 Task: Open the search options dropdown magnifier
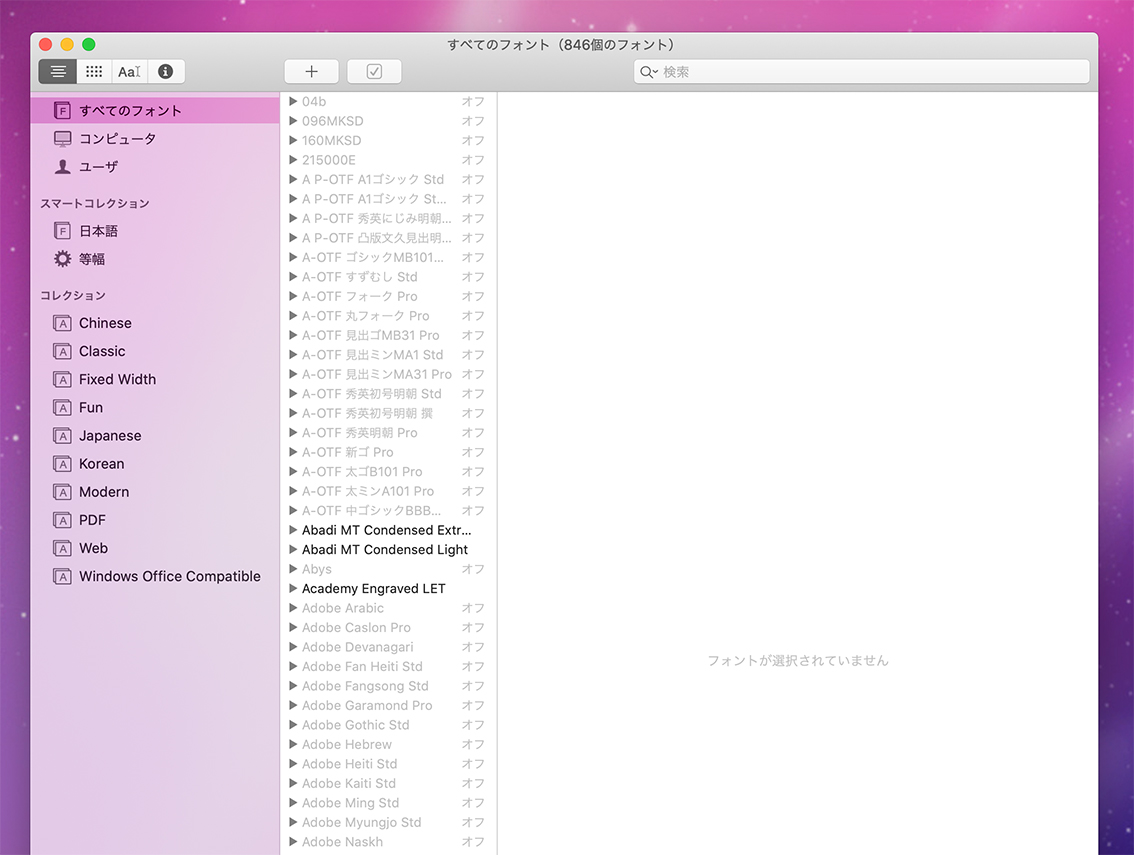[649, 72]
